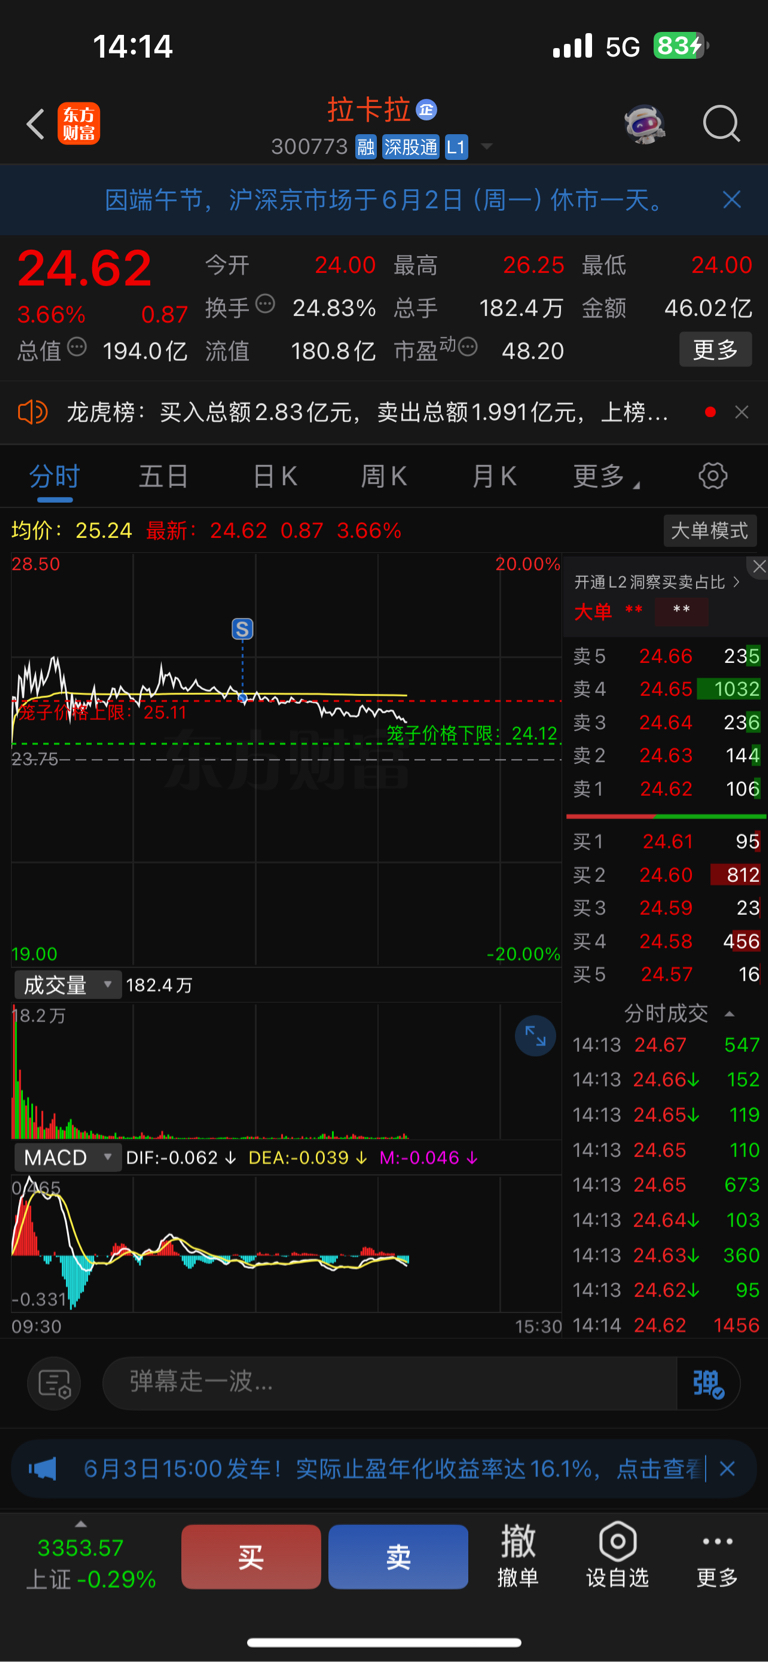Viewport: 768px width, 1662px height.
Task: Select 卖4 order row at 24.65
Action: [666, 689]
